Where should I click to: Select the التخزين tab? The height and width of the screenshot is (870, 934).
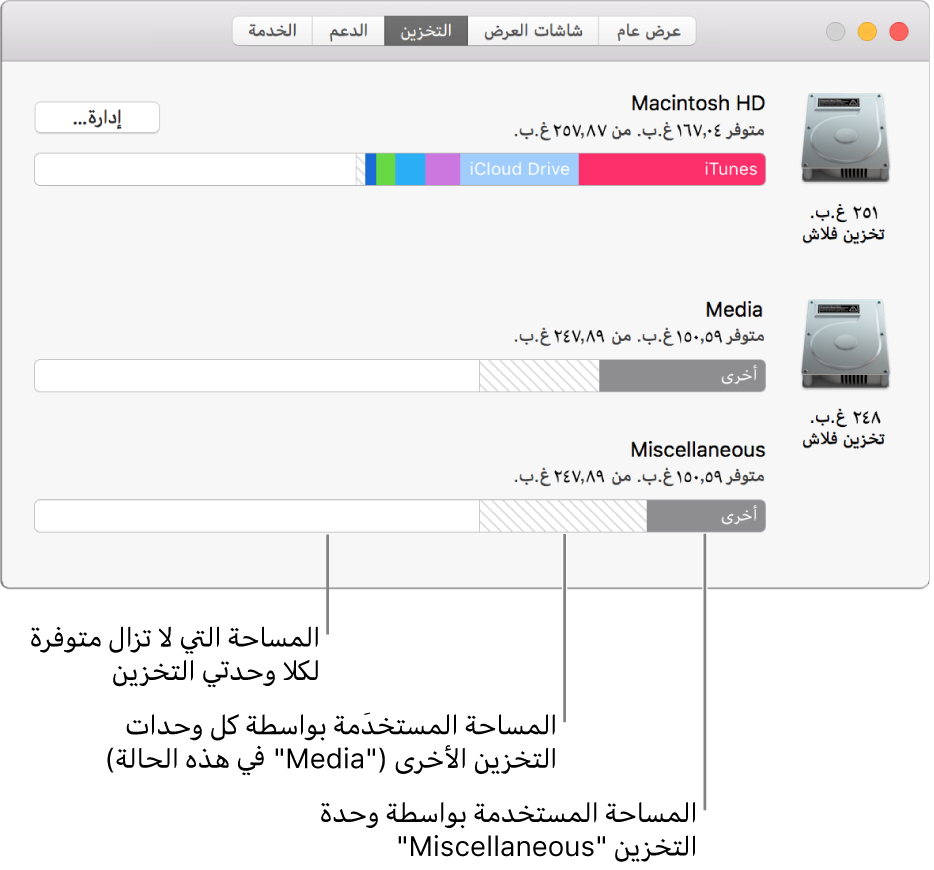[x=426, y=31]
